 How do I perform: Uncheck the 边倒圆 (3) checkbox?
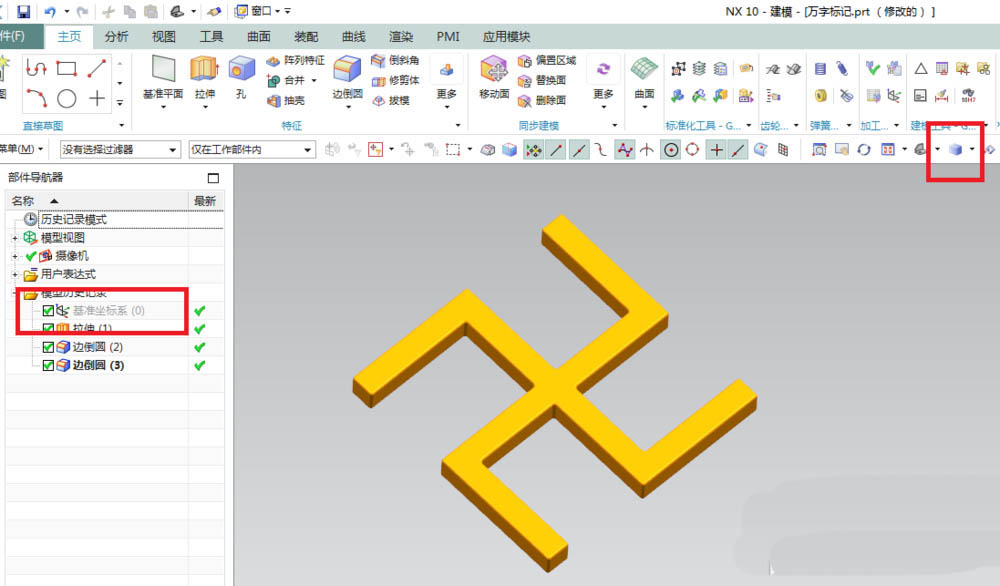tap(48, 365)
